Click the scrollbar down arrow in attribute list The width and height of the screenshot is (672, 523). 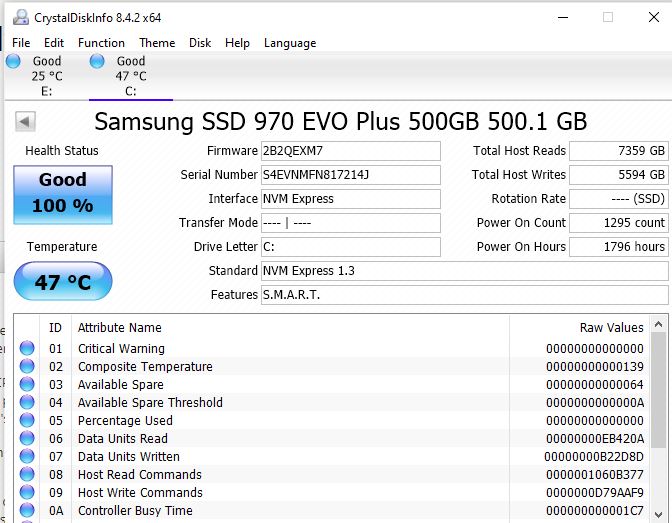pyautogui.click(x=659, y=514)
